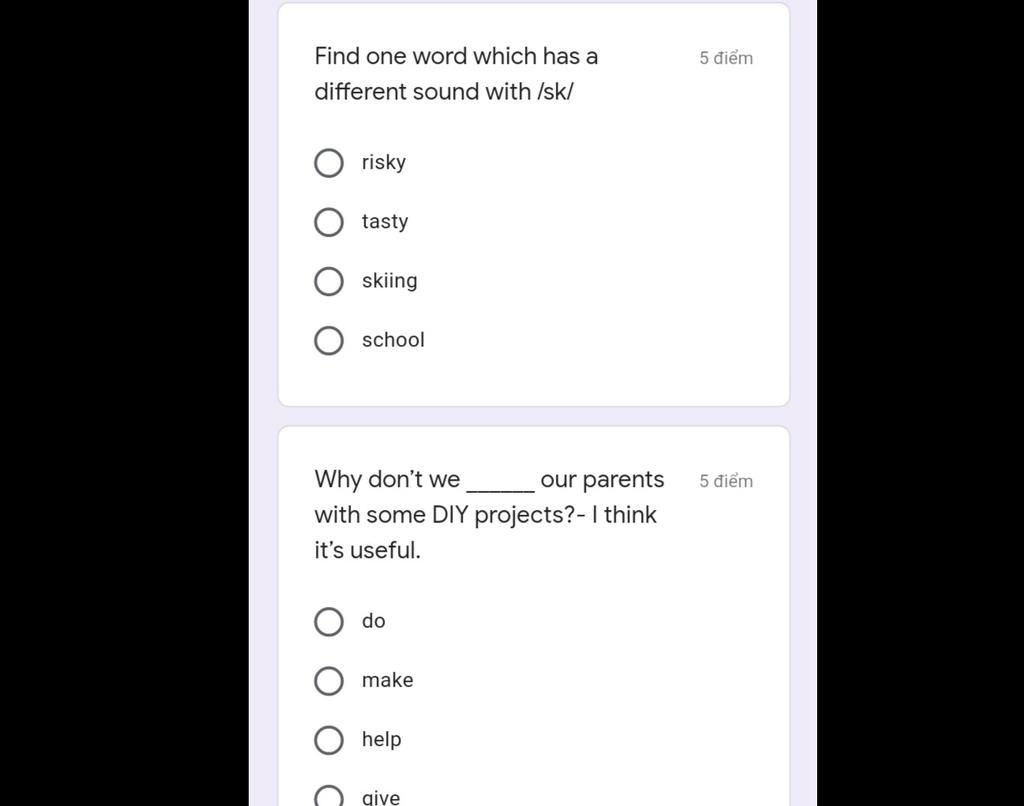1024x806 pixels.
Task: Click the 'tasty' answer label text
Action: click(x=385, y=221)
